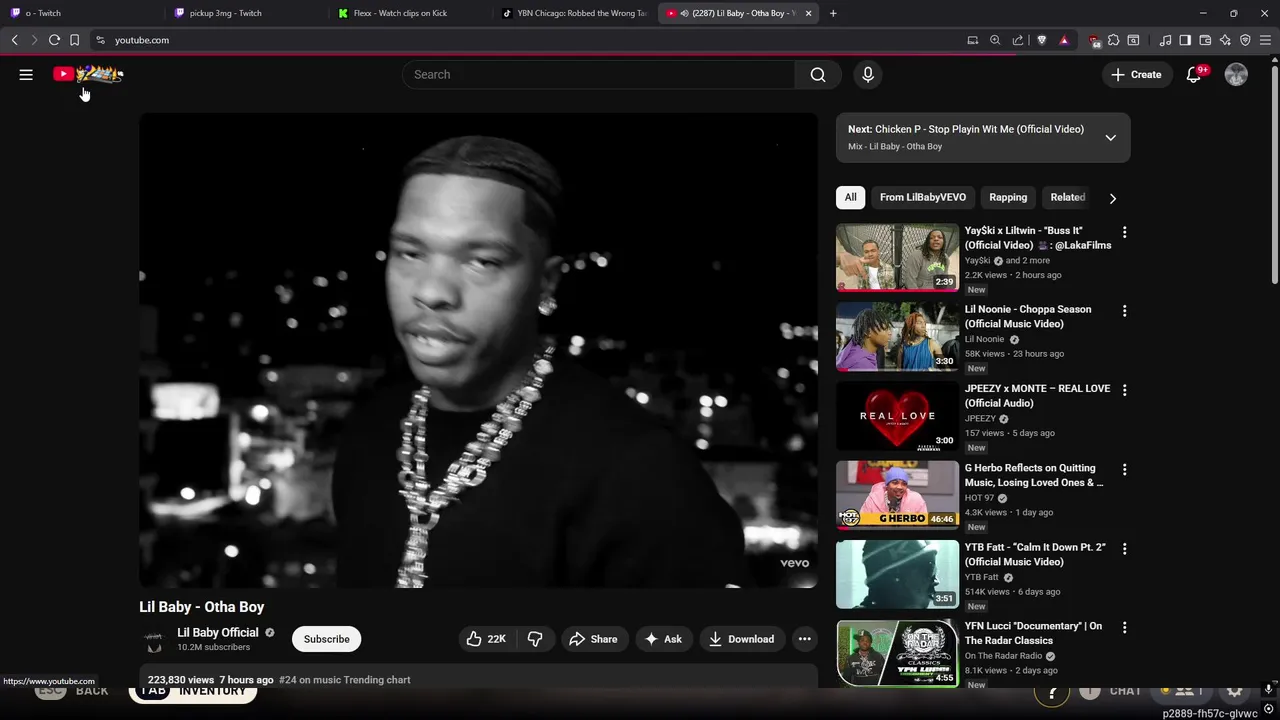Click the Share button

pos(593,639)
